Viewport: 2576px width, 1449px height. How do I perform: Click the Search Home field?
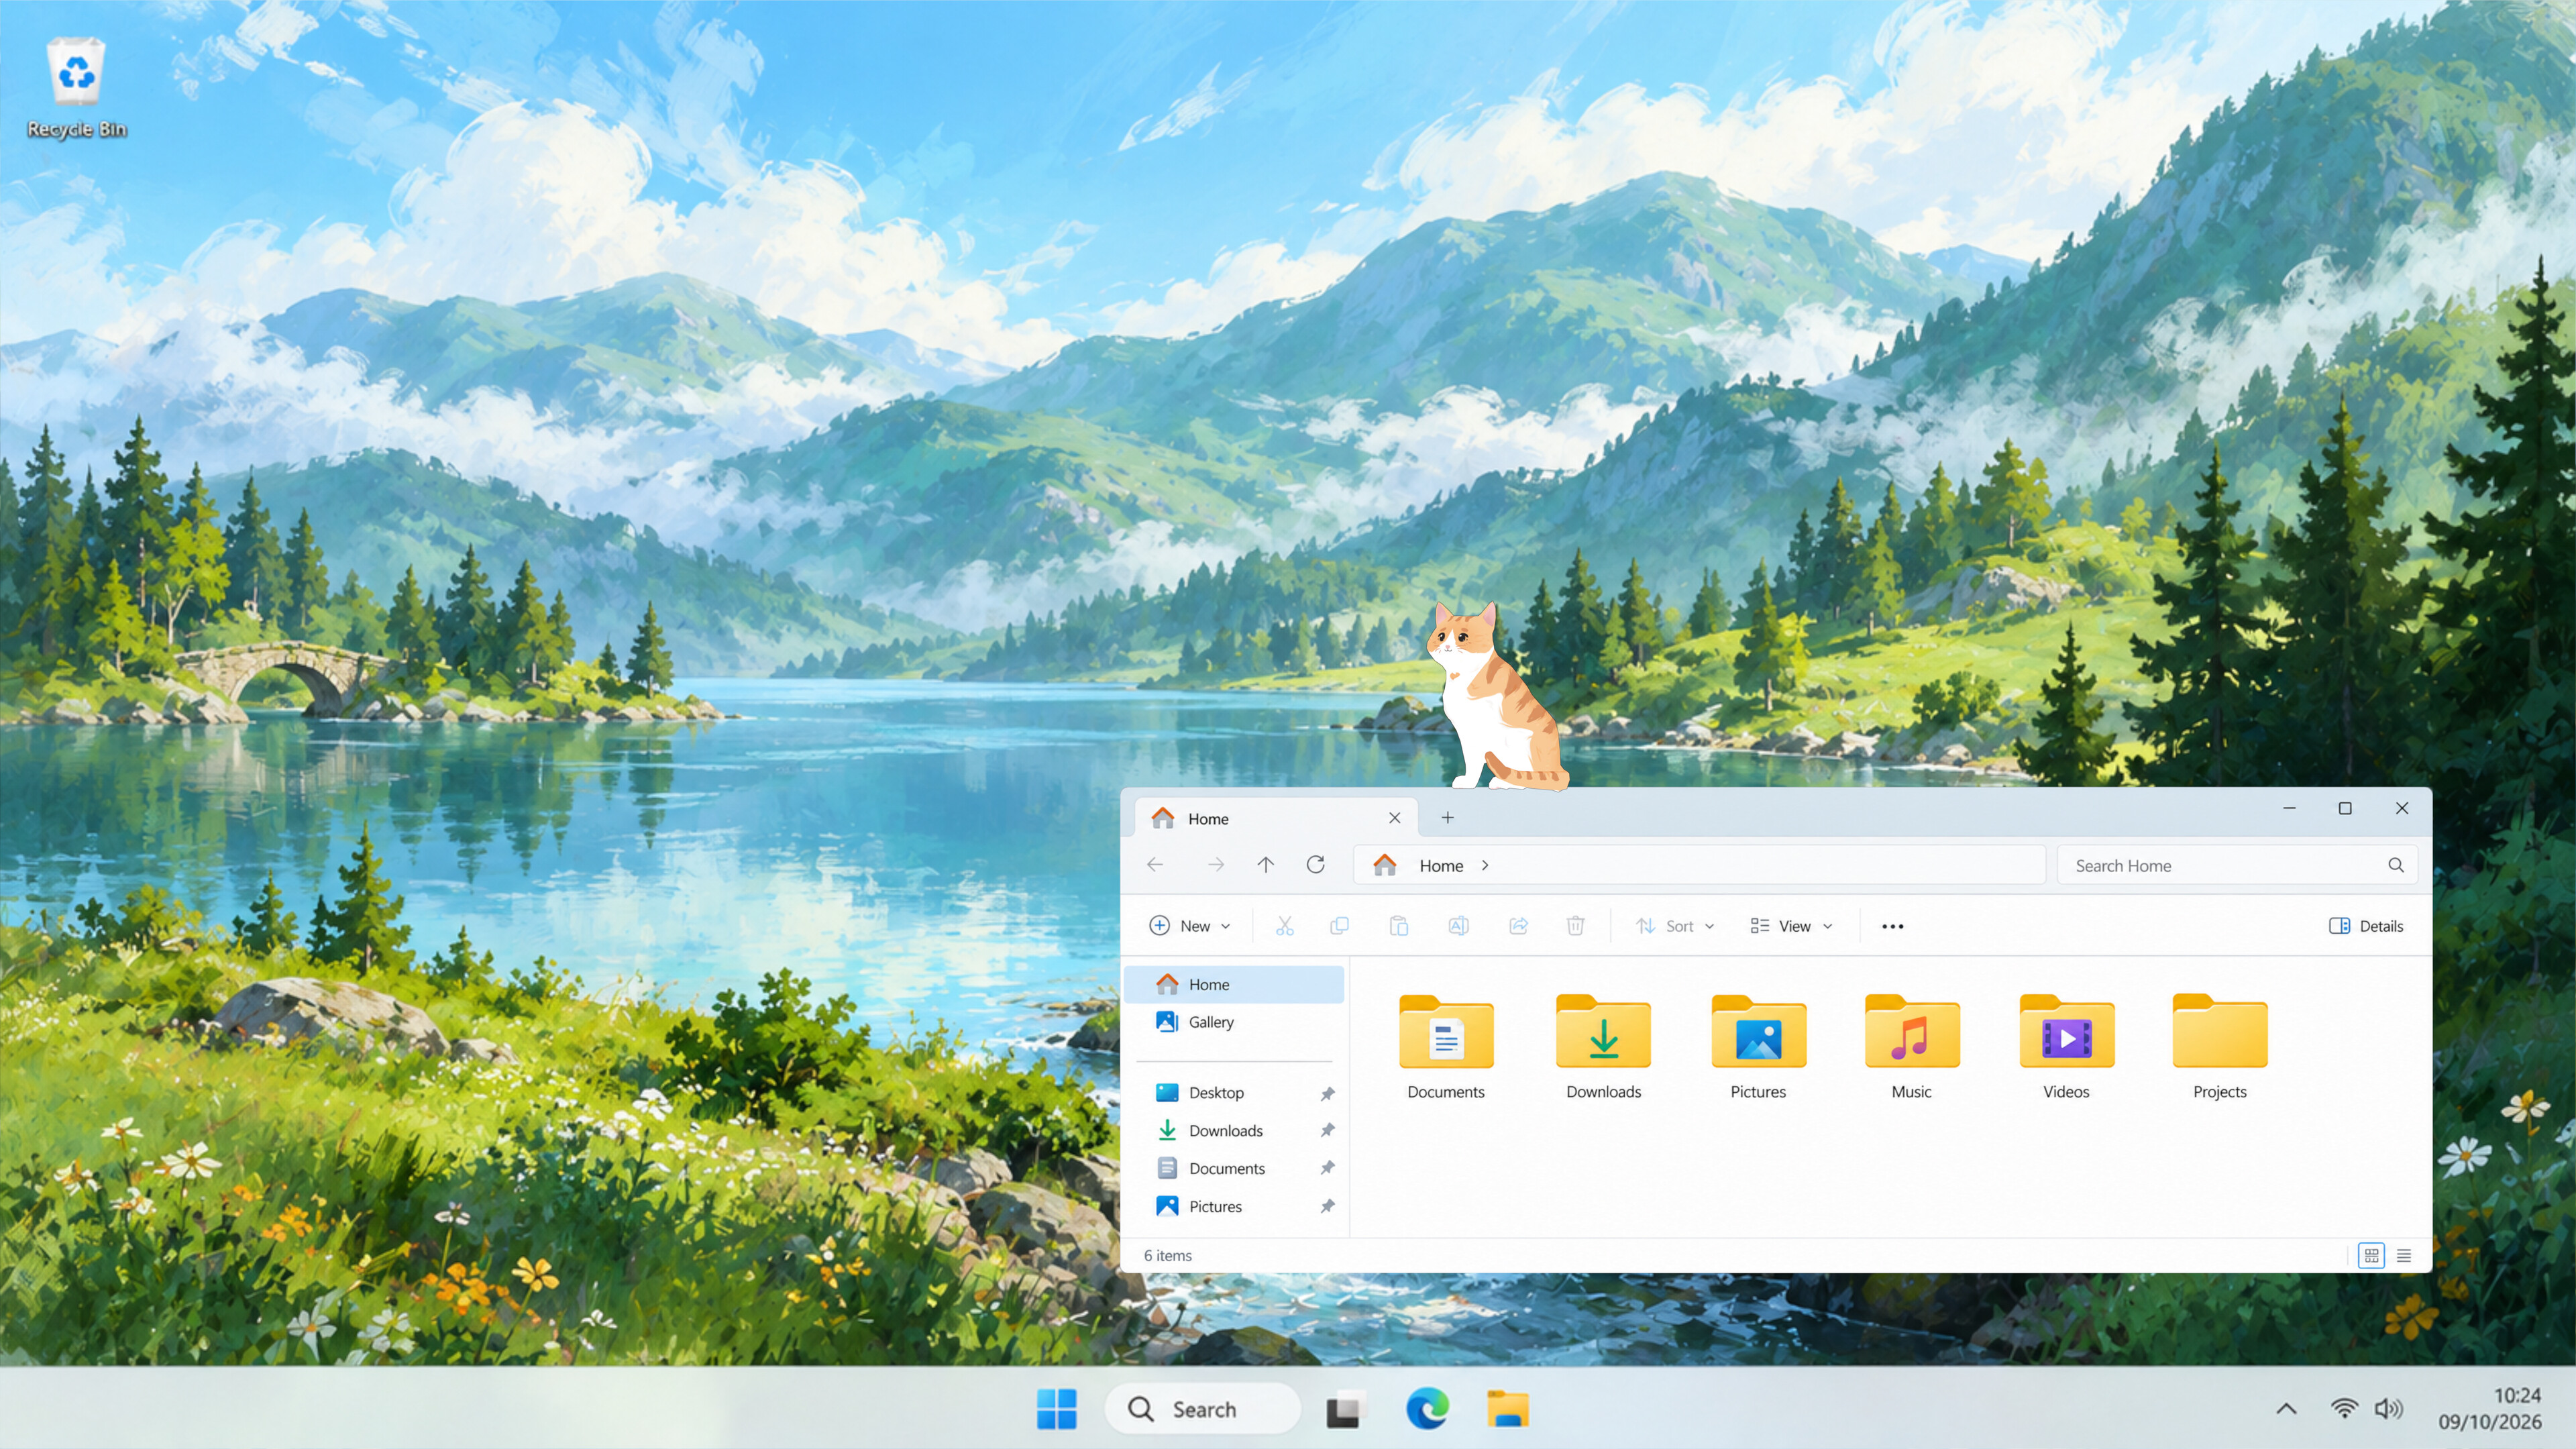point(2237,865)
